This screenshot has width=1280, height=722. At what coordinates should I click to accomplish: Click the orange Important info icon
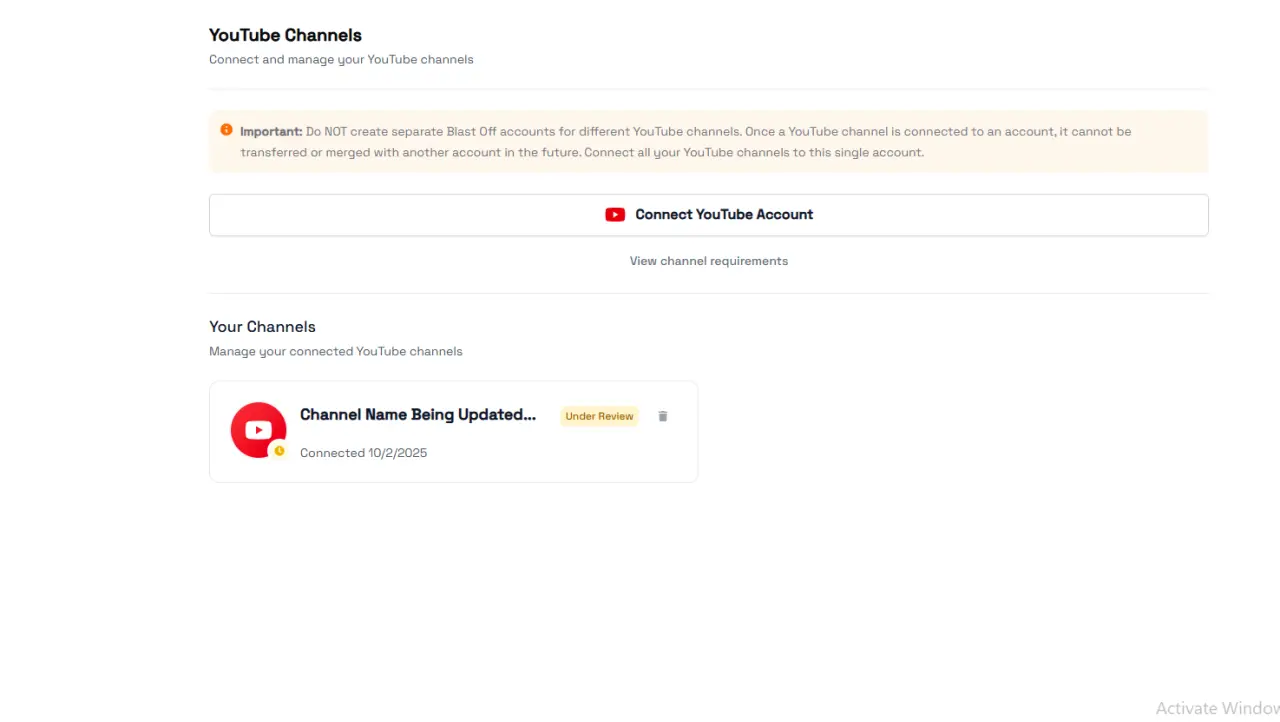click(x=226, y=130)
